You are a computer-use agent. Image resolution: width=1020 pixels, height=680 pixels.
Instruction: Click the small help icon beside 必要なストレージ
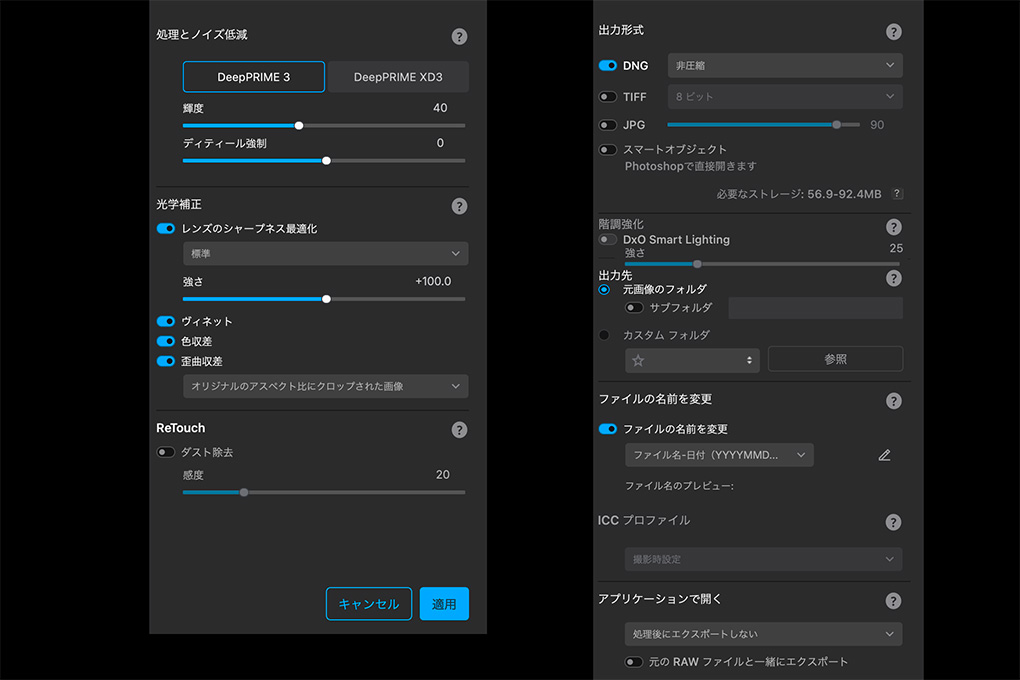click(897, 194)
